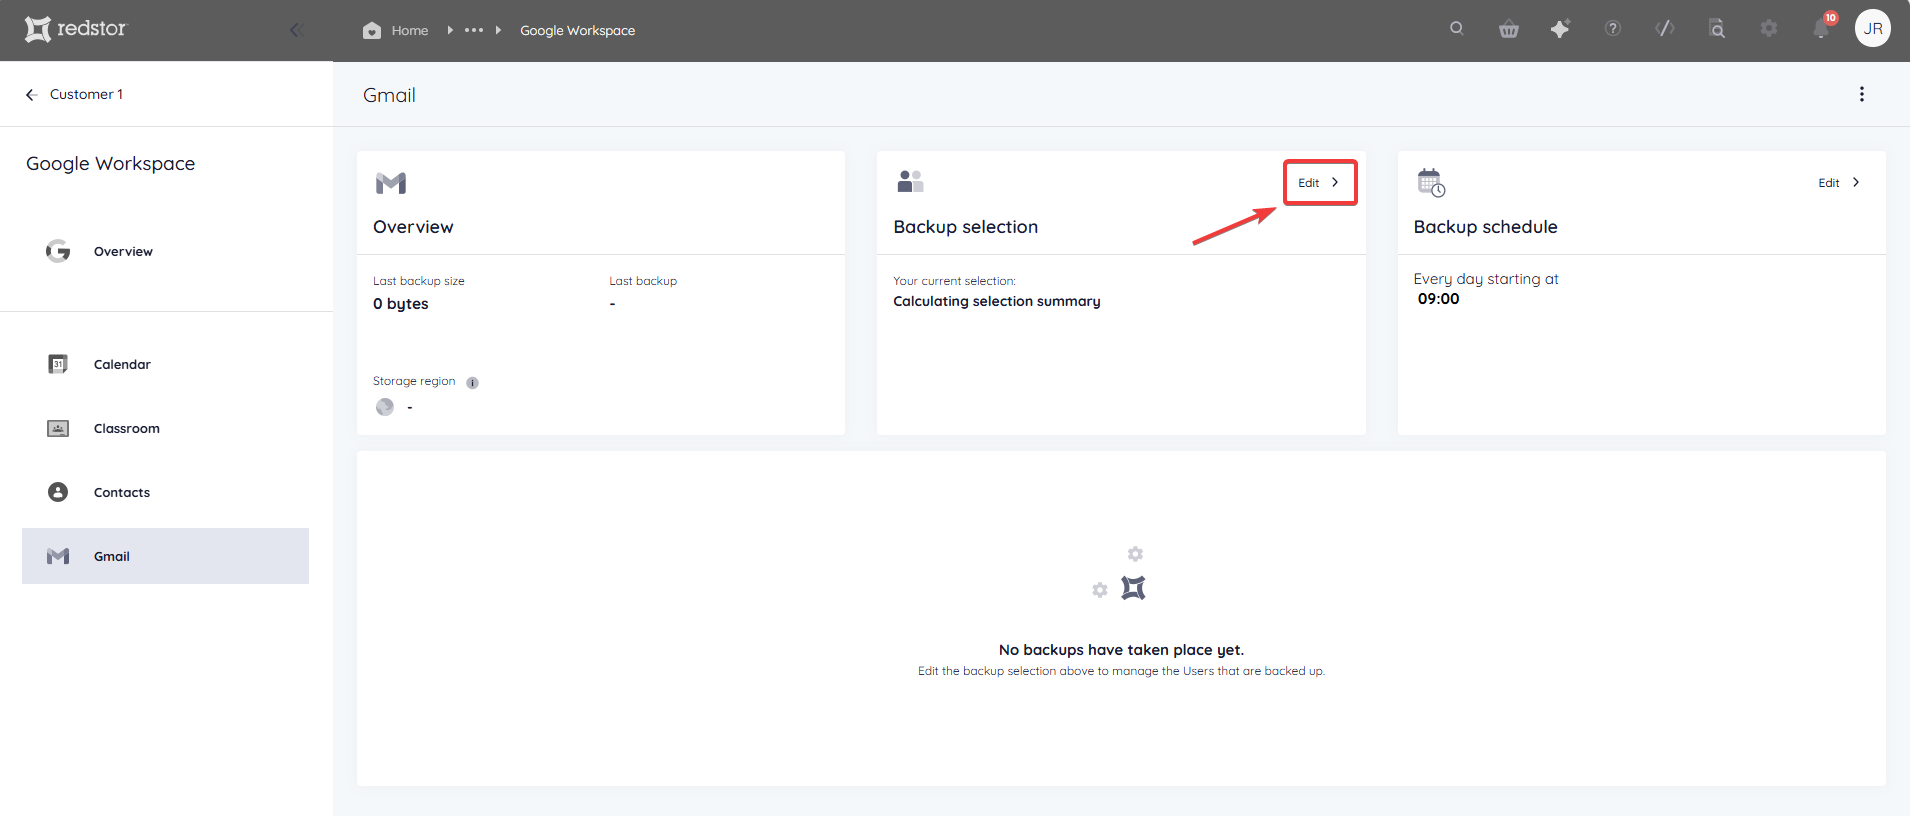Open the help question mark icon
This screenshot has height=816, width=1910.
[1613, 29]
